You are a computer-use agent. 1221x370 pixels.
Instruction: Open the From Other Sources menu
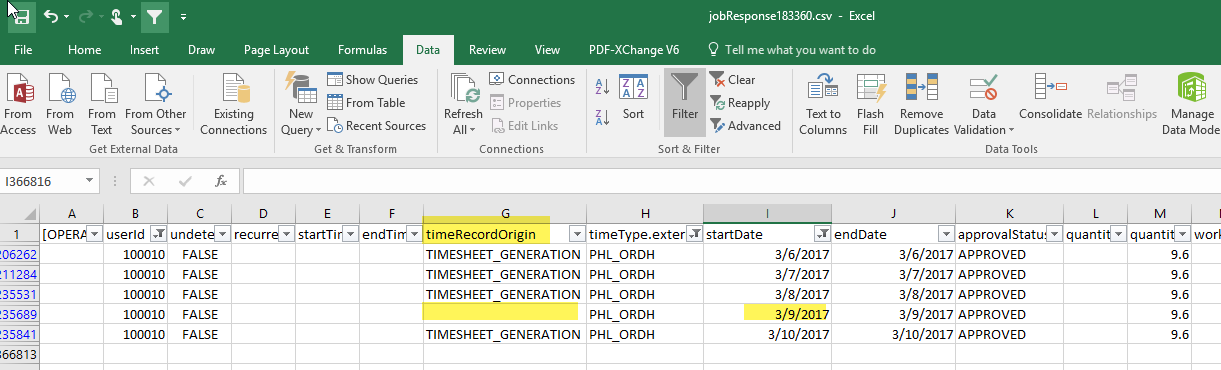tap(155, 105)
